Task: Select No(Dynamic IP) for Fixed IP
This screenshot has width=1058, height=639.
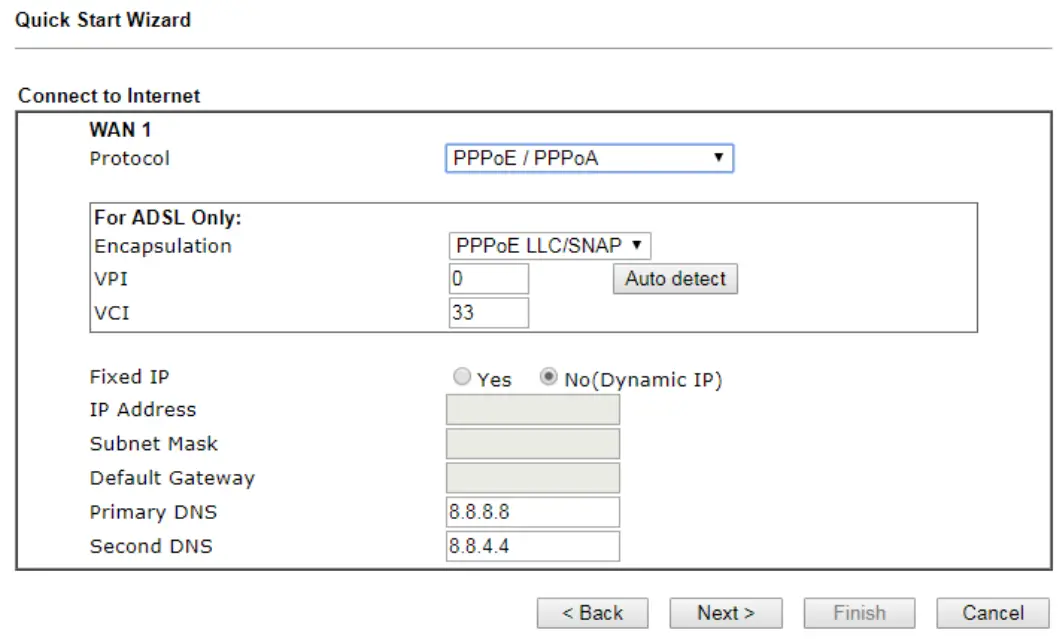Action: pos(546,376)
